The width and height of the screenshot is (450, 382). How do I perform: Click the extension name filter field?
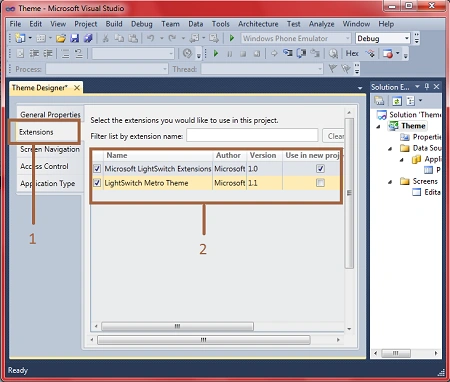252,136
